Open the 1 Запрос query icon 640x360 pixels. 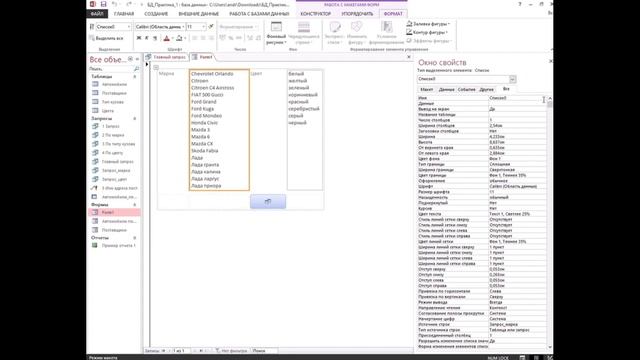[x=95, y=126]
